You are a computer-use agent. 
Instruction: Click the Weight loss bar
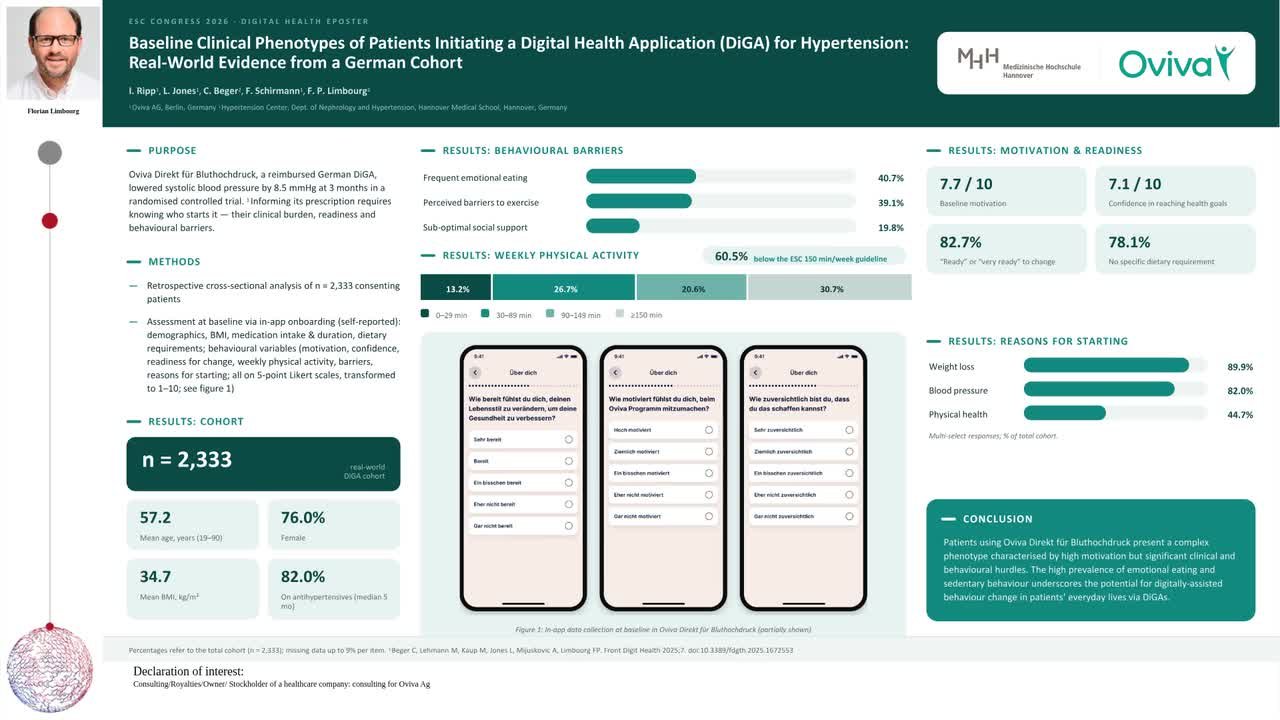[1107, 366]
